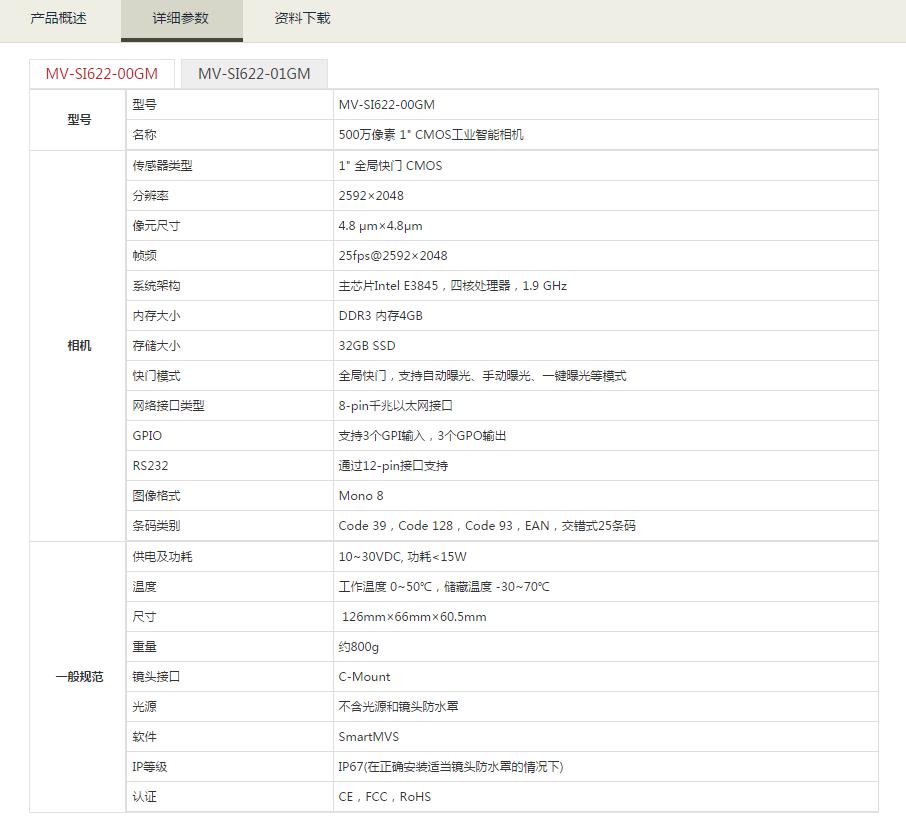Select the 详细参数 tab
The width and height of the screenshot is (906, 830).
pos(180,19)
